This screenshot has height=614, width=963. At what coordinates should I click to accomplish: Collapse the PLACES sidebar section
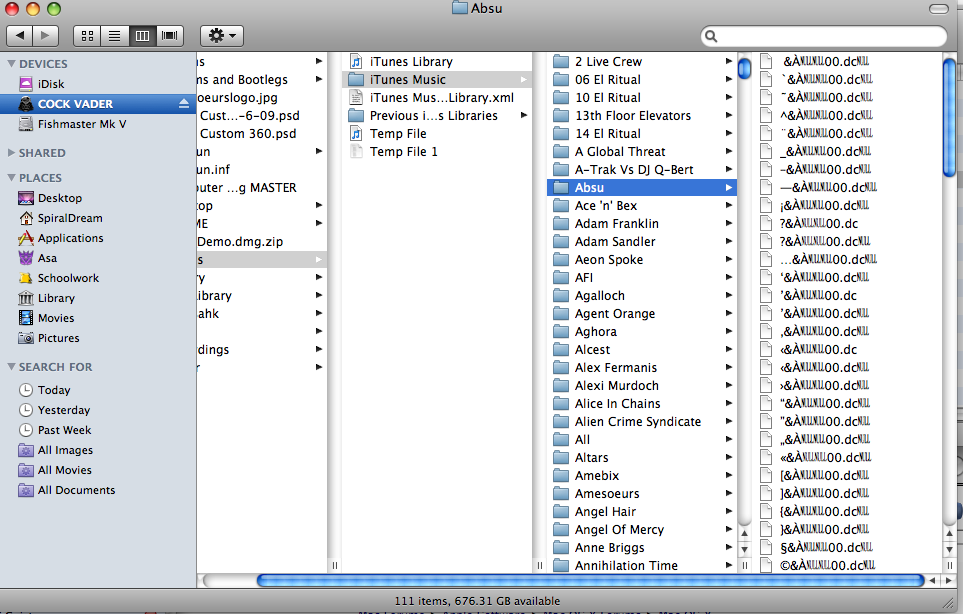click(x=11, y=177)
